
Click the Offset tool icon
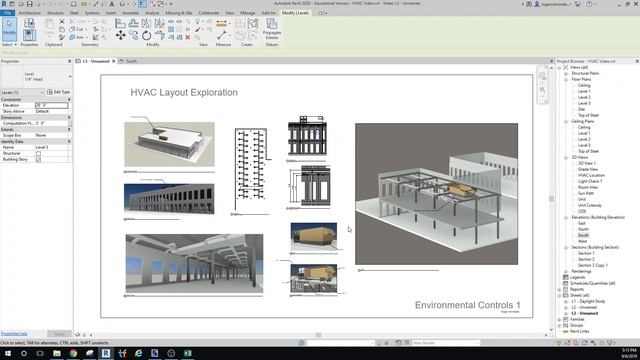[133, 23]
